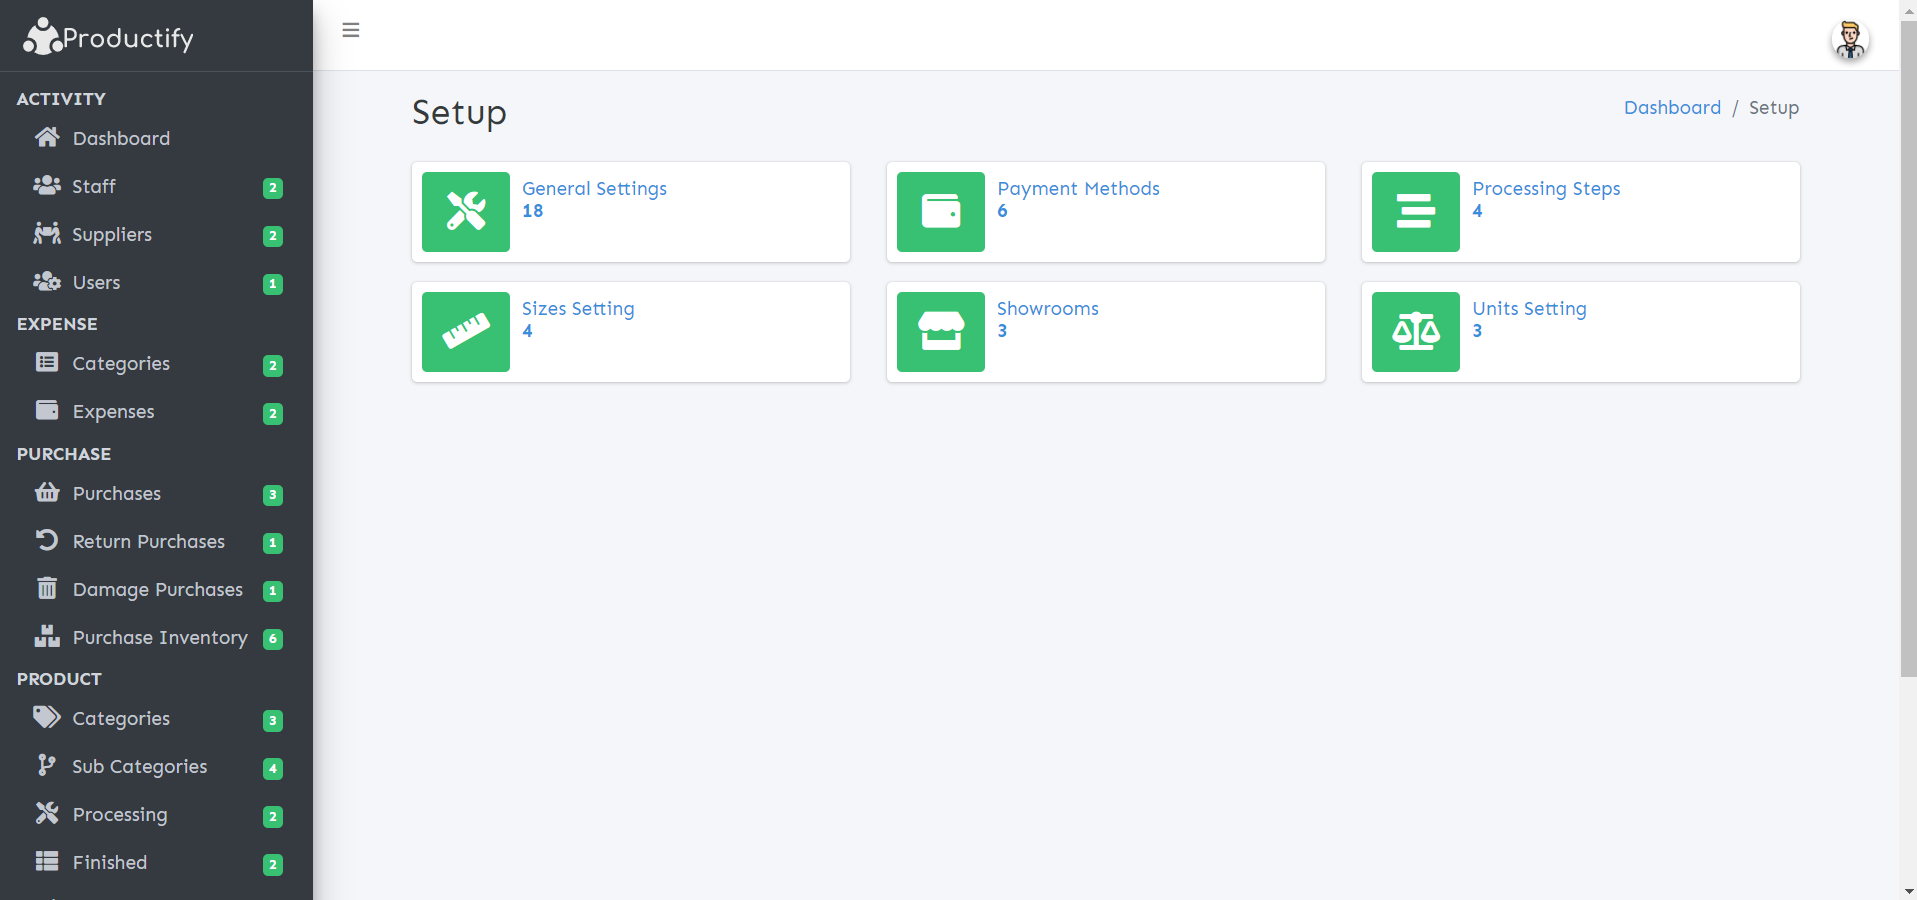Click the Expenses badge showing 2

[x=272, y=413]
